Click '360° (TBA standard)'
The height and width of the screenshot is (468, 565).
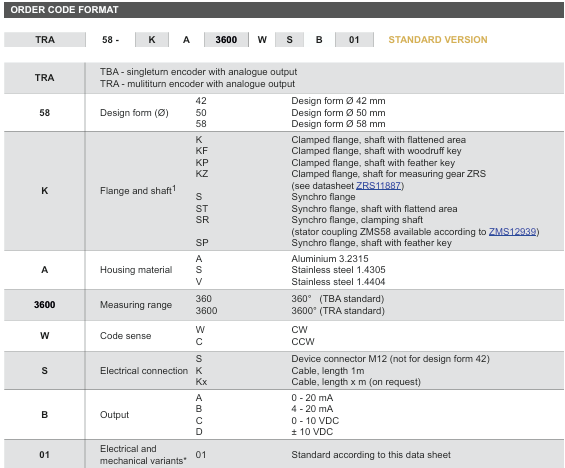coord(338,299)
